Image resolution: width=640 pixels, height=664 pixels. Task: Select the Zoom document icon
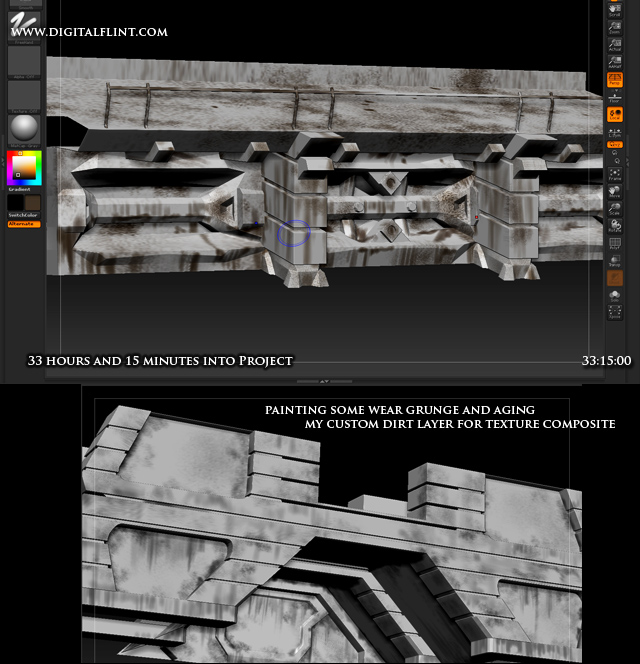point(615,26)
